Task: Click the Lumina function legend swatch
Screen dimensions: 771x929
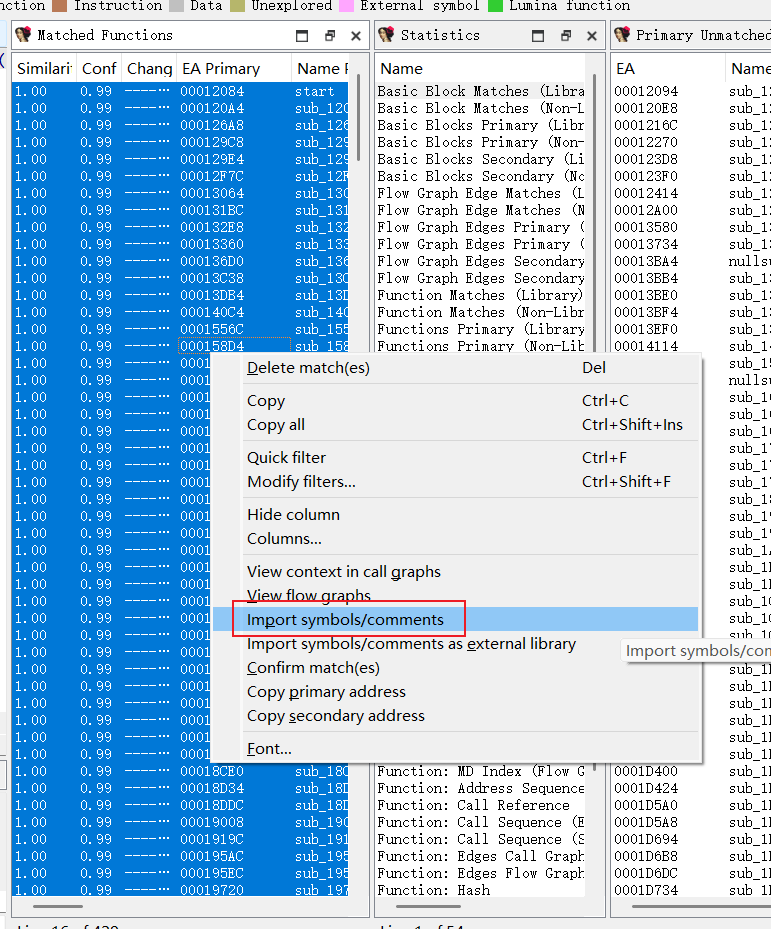Action: (x=495, y=6)
